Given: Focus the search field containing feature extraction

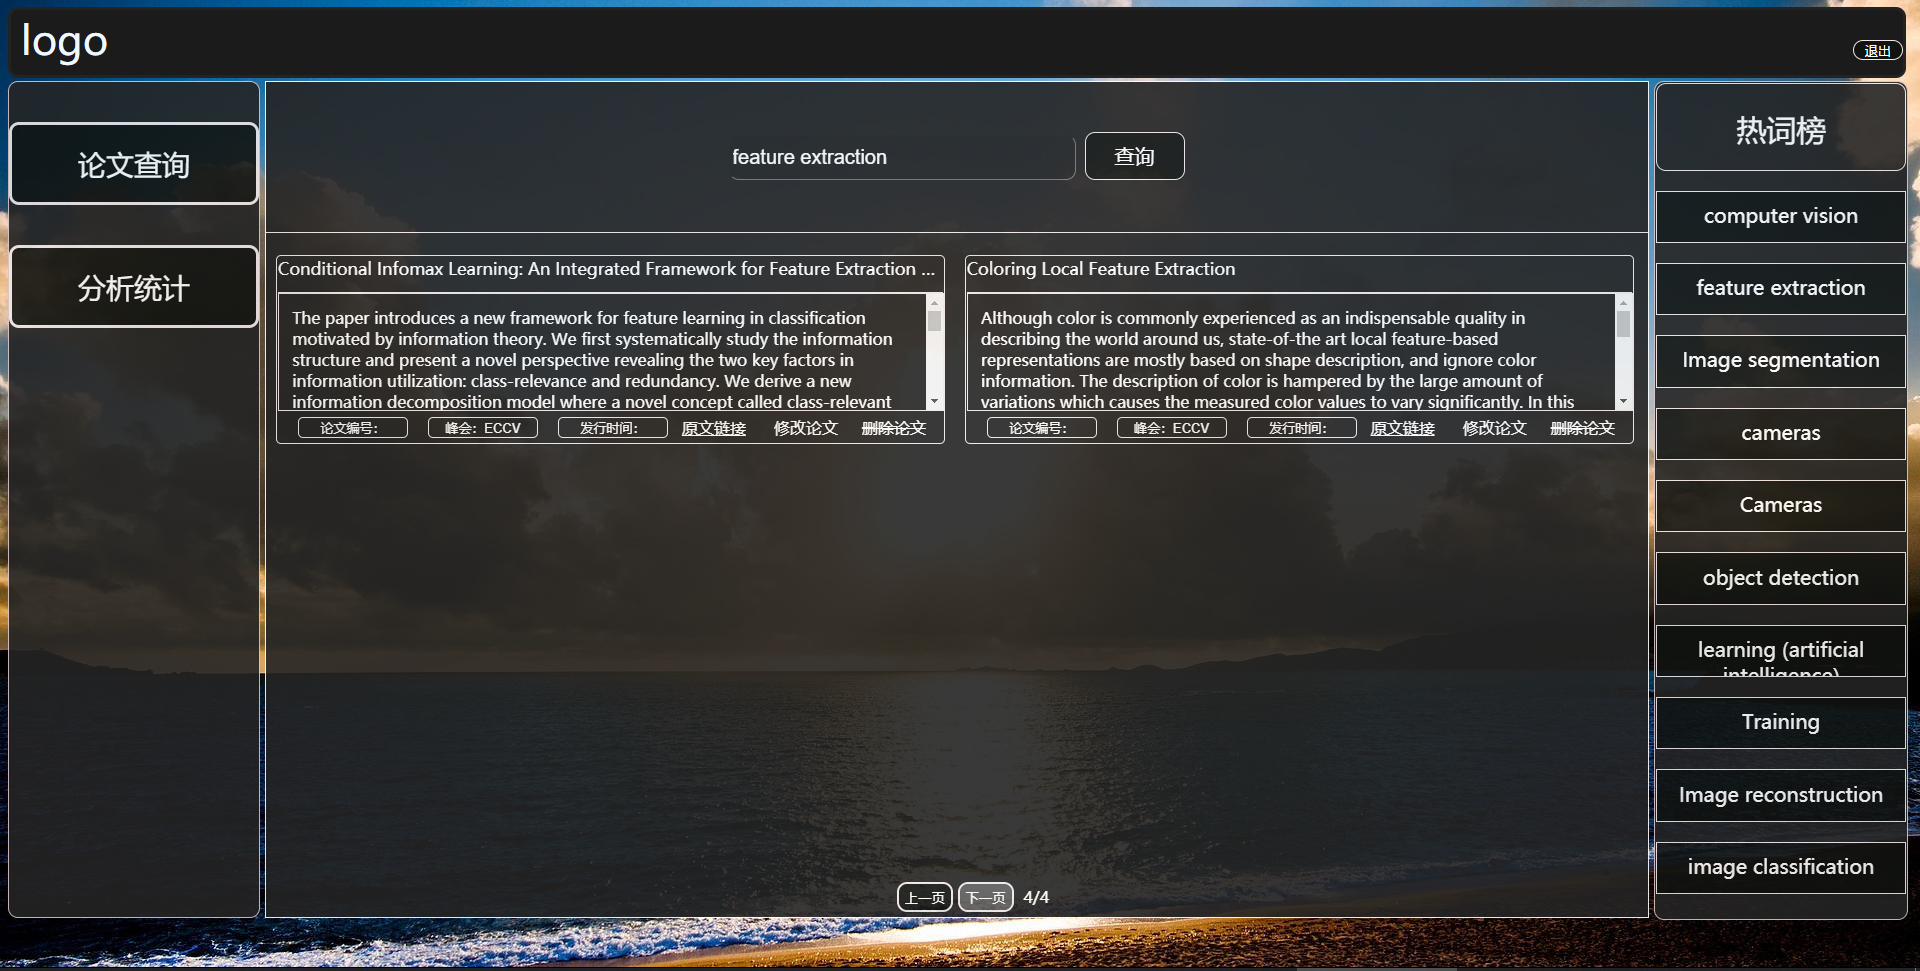Looking at the screenshot, I should [x=902, y=157].
